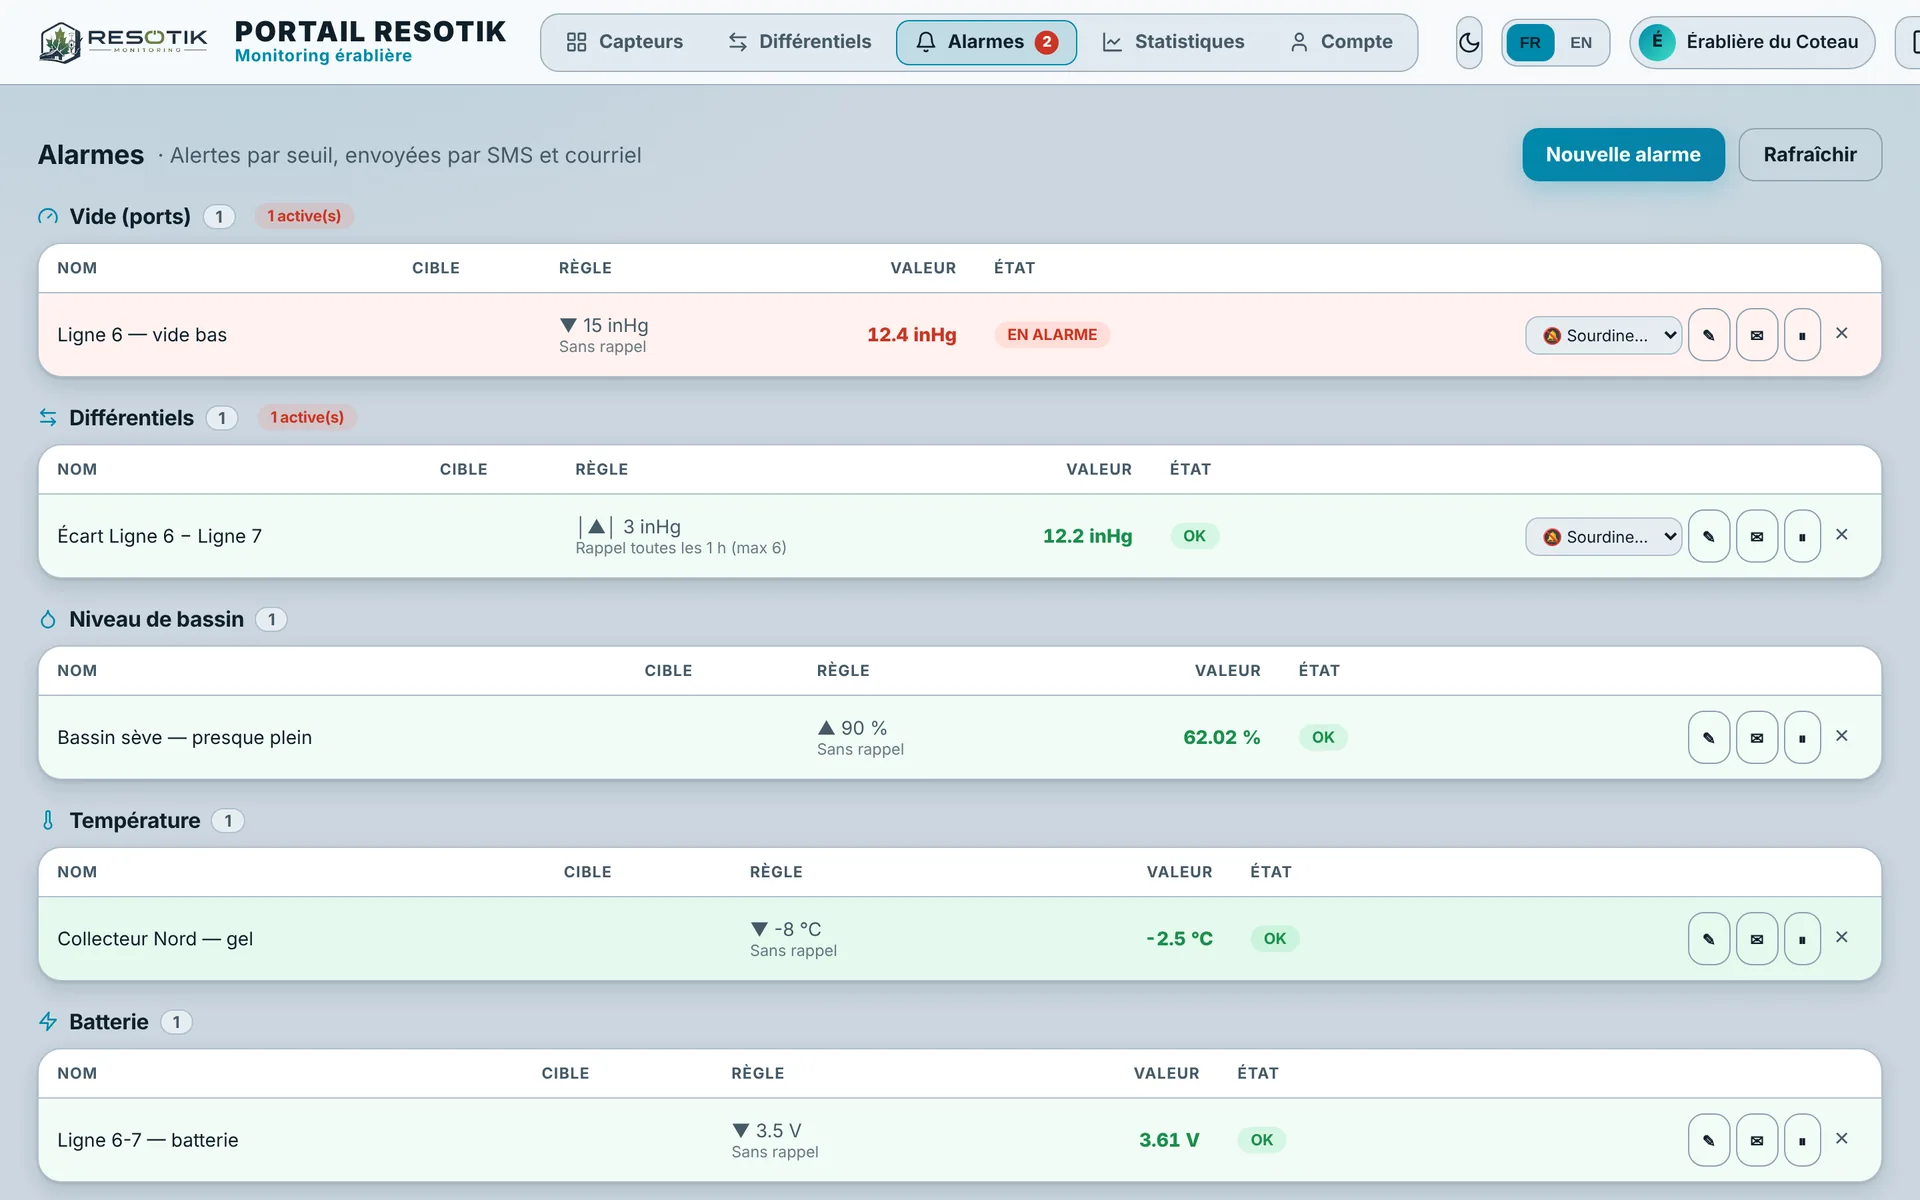Switch language to FR
This screenshot has height=1200, width=1920.
(x=1529, y=42)
